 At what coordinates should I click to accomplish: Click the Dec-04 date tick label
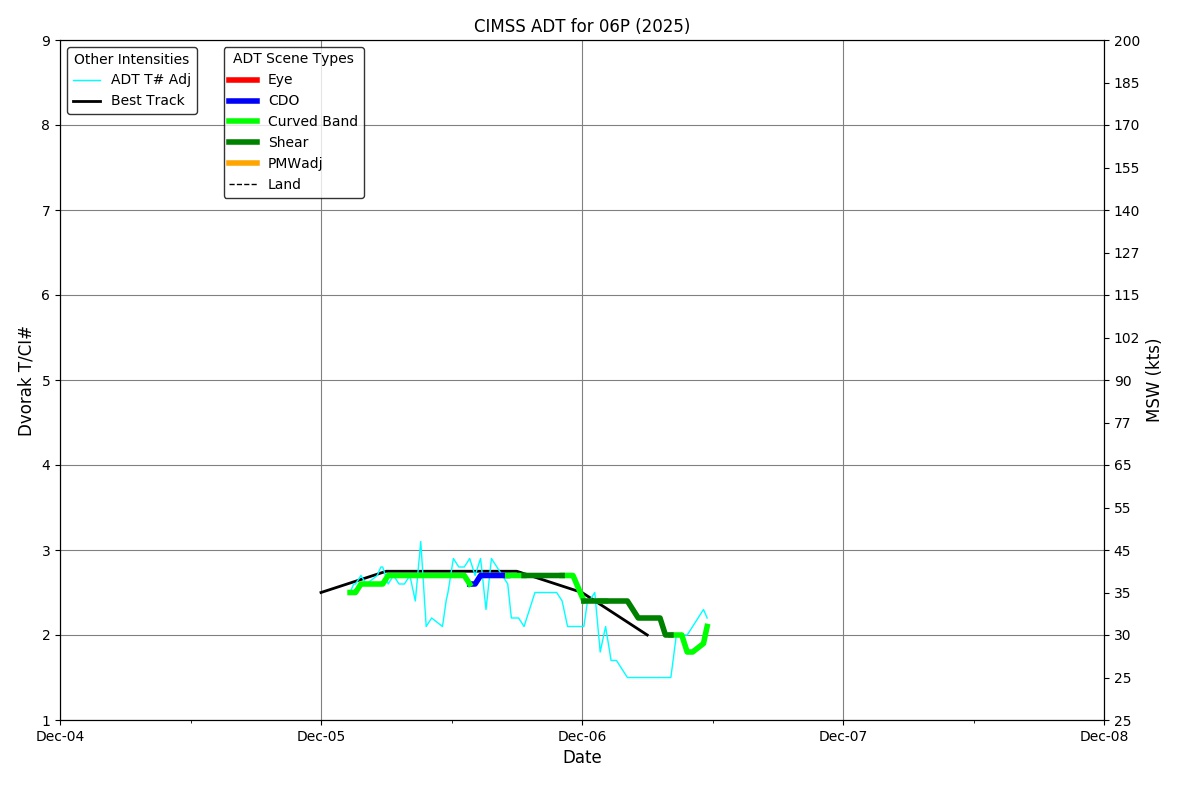point(60,737)
